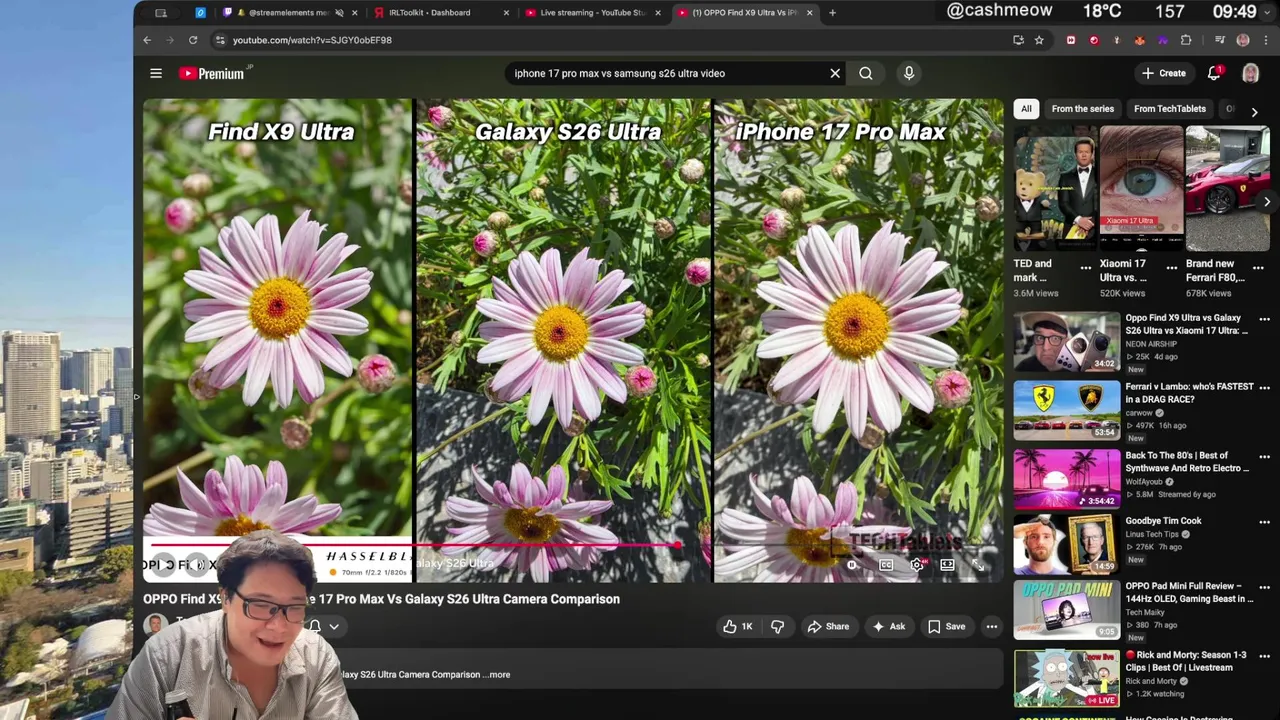Screen dimensions: 1280x720
Task: Start voice search with microphone icon
Action: point(909,73)
